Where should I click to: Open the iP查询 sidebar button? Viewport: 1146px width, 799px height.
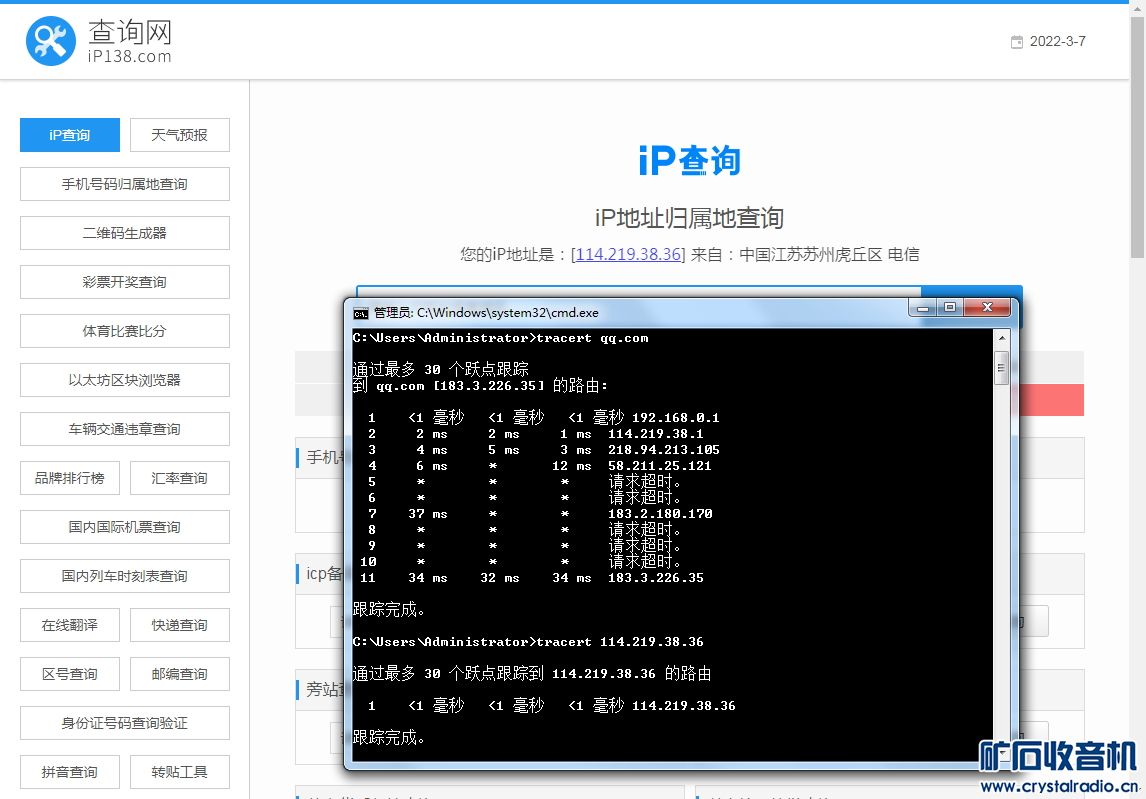69,135
